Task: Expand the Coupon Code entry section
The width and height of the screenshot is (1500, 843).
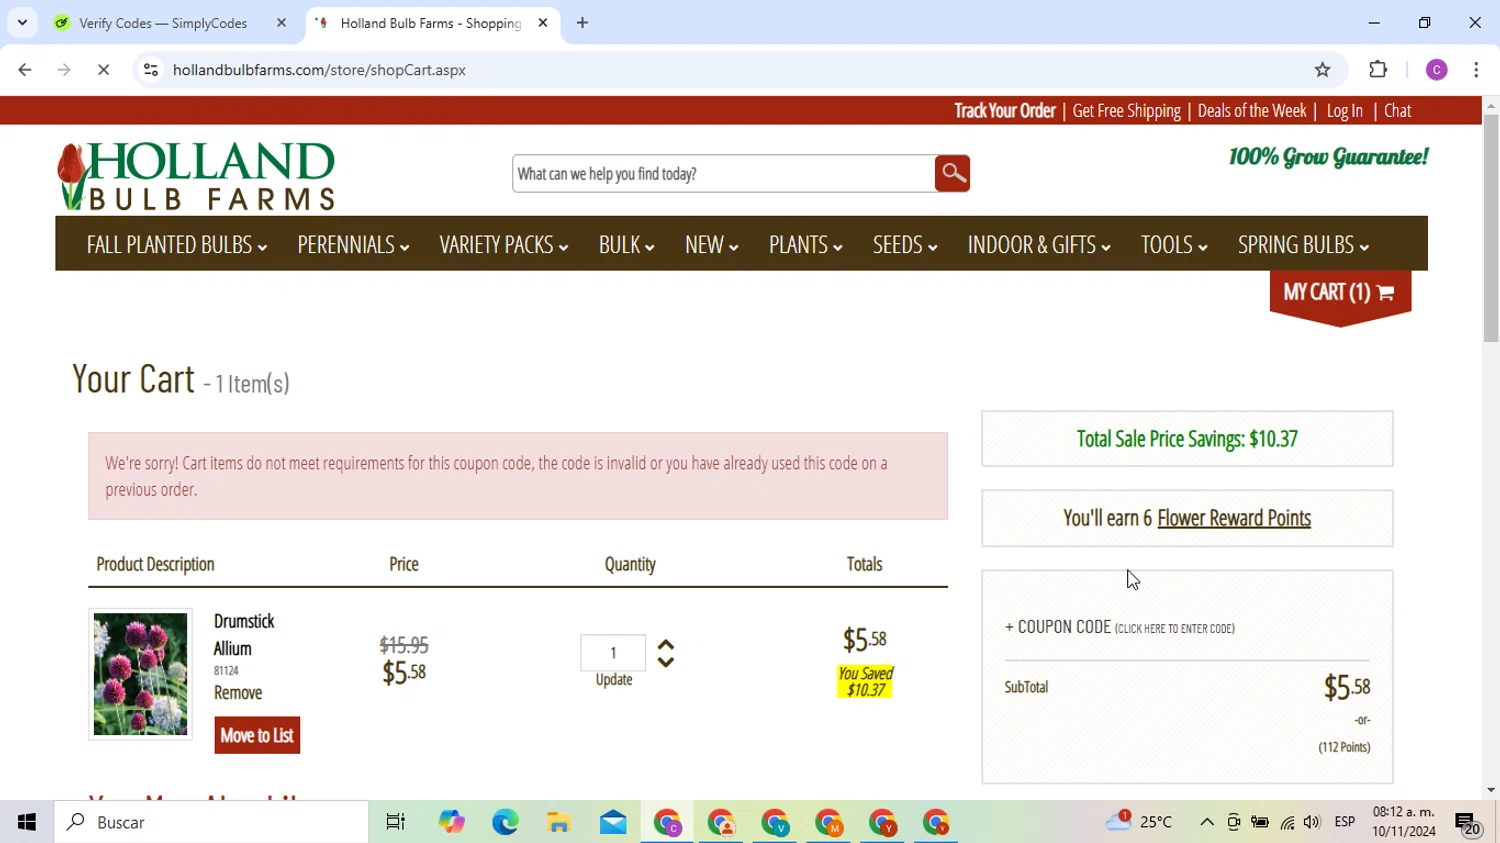Action: [x=1119, y=627]
